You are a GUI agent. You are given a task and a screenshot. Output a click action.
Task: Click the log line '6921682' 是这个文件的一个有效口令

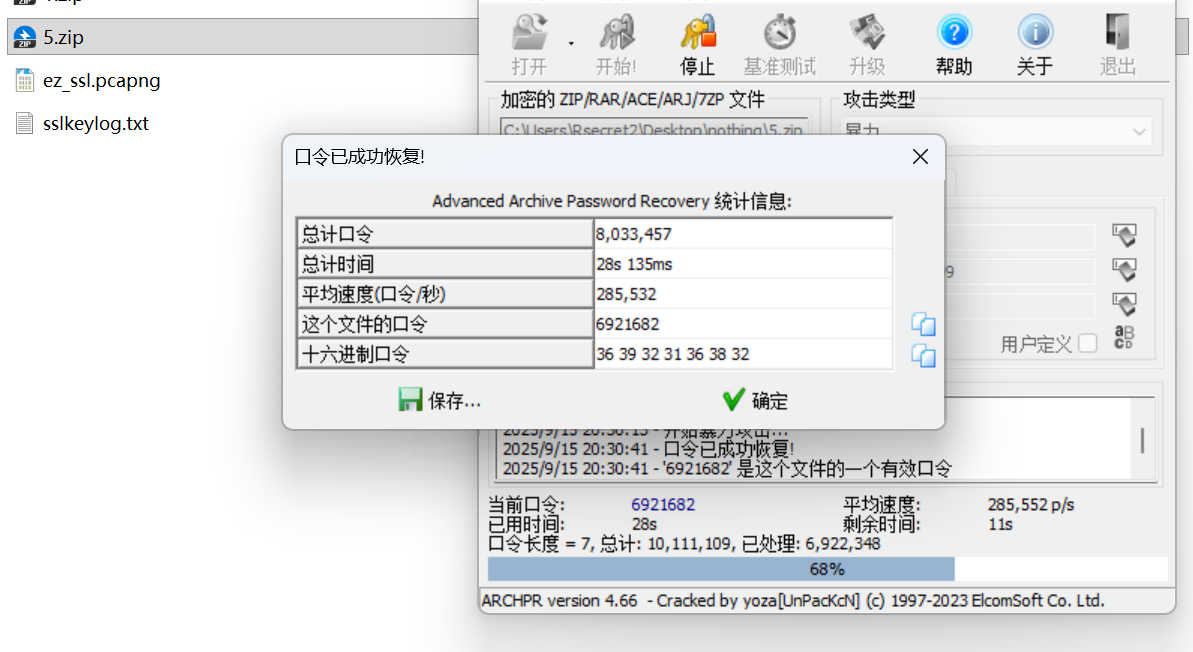(727, 469)
